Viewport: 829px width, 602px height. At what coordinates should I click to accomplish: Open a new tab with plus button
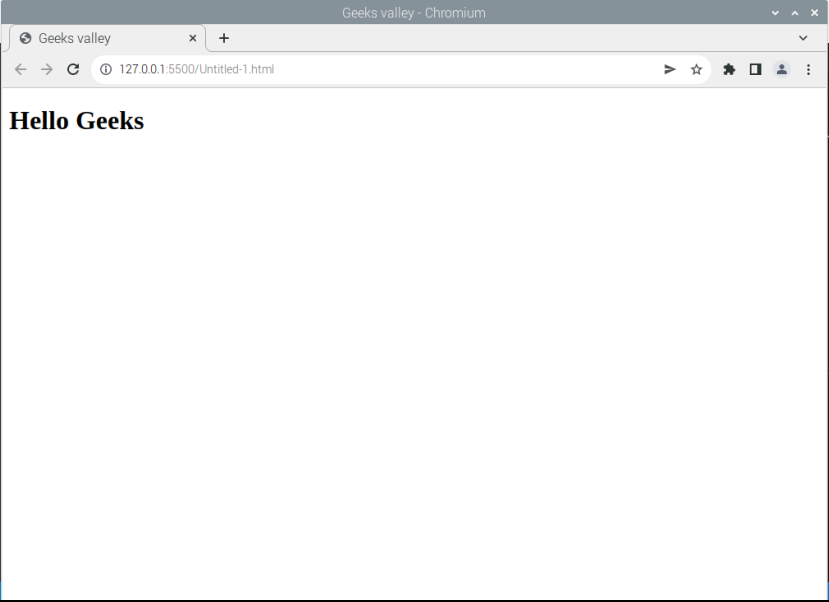tap(224, 38)
